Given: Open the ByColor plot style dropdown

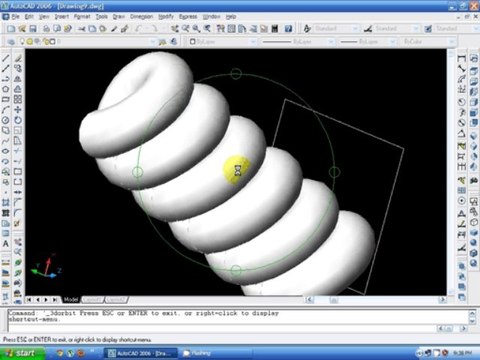Looking at the screenshot, I should 452,42.
